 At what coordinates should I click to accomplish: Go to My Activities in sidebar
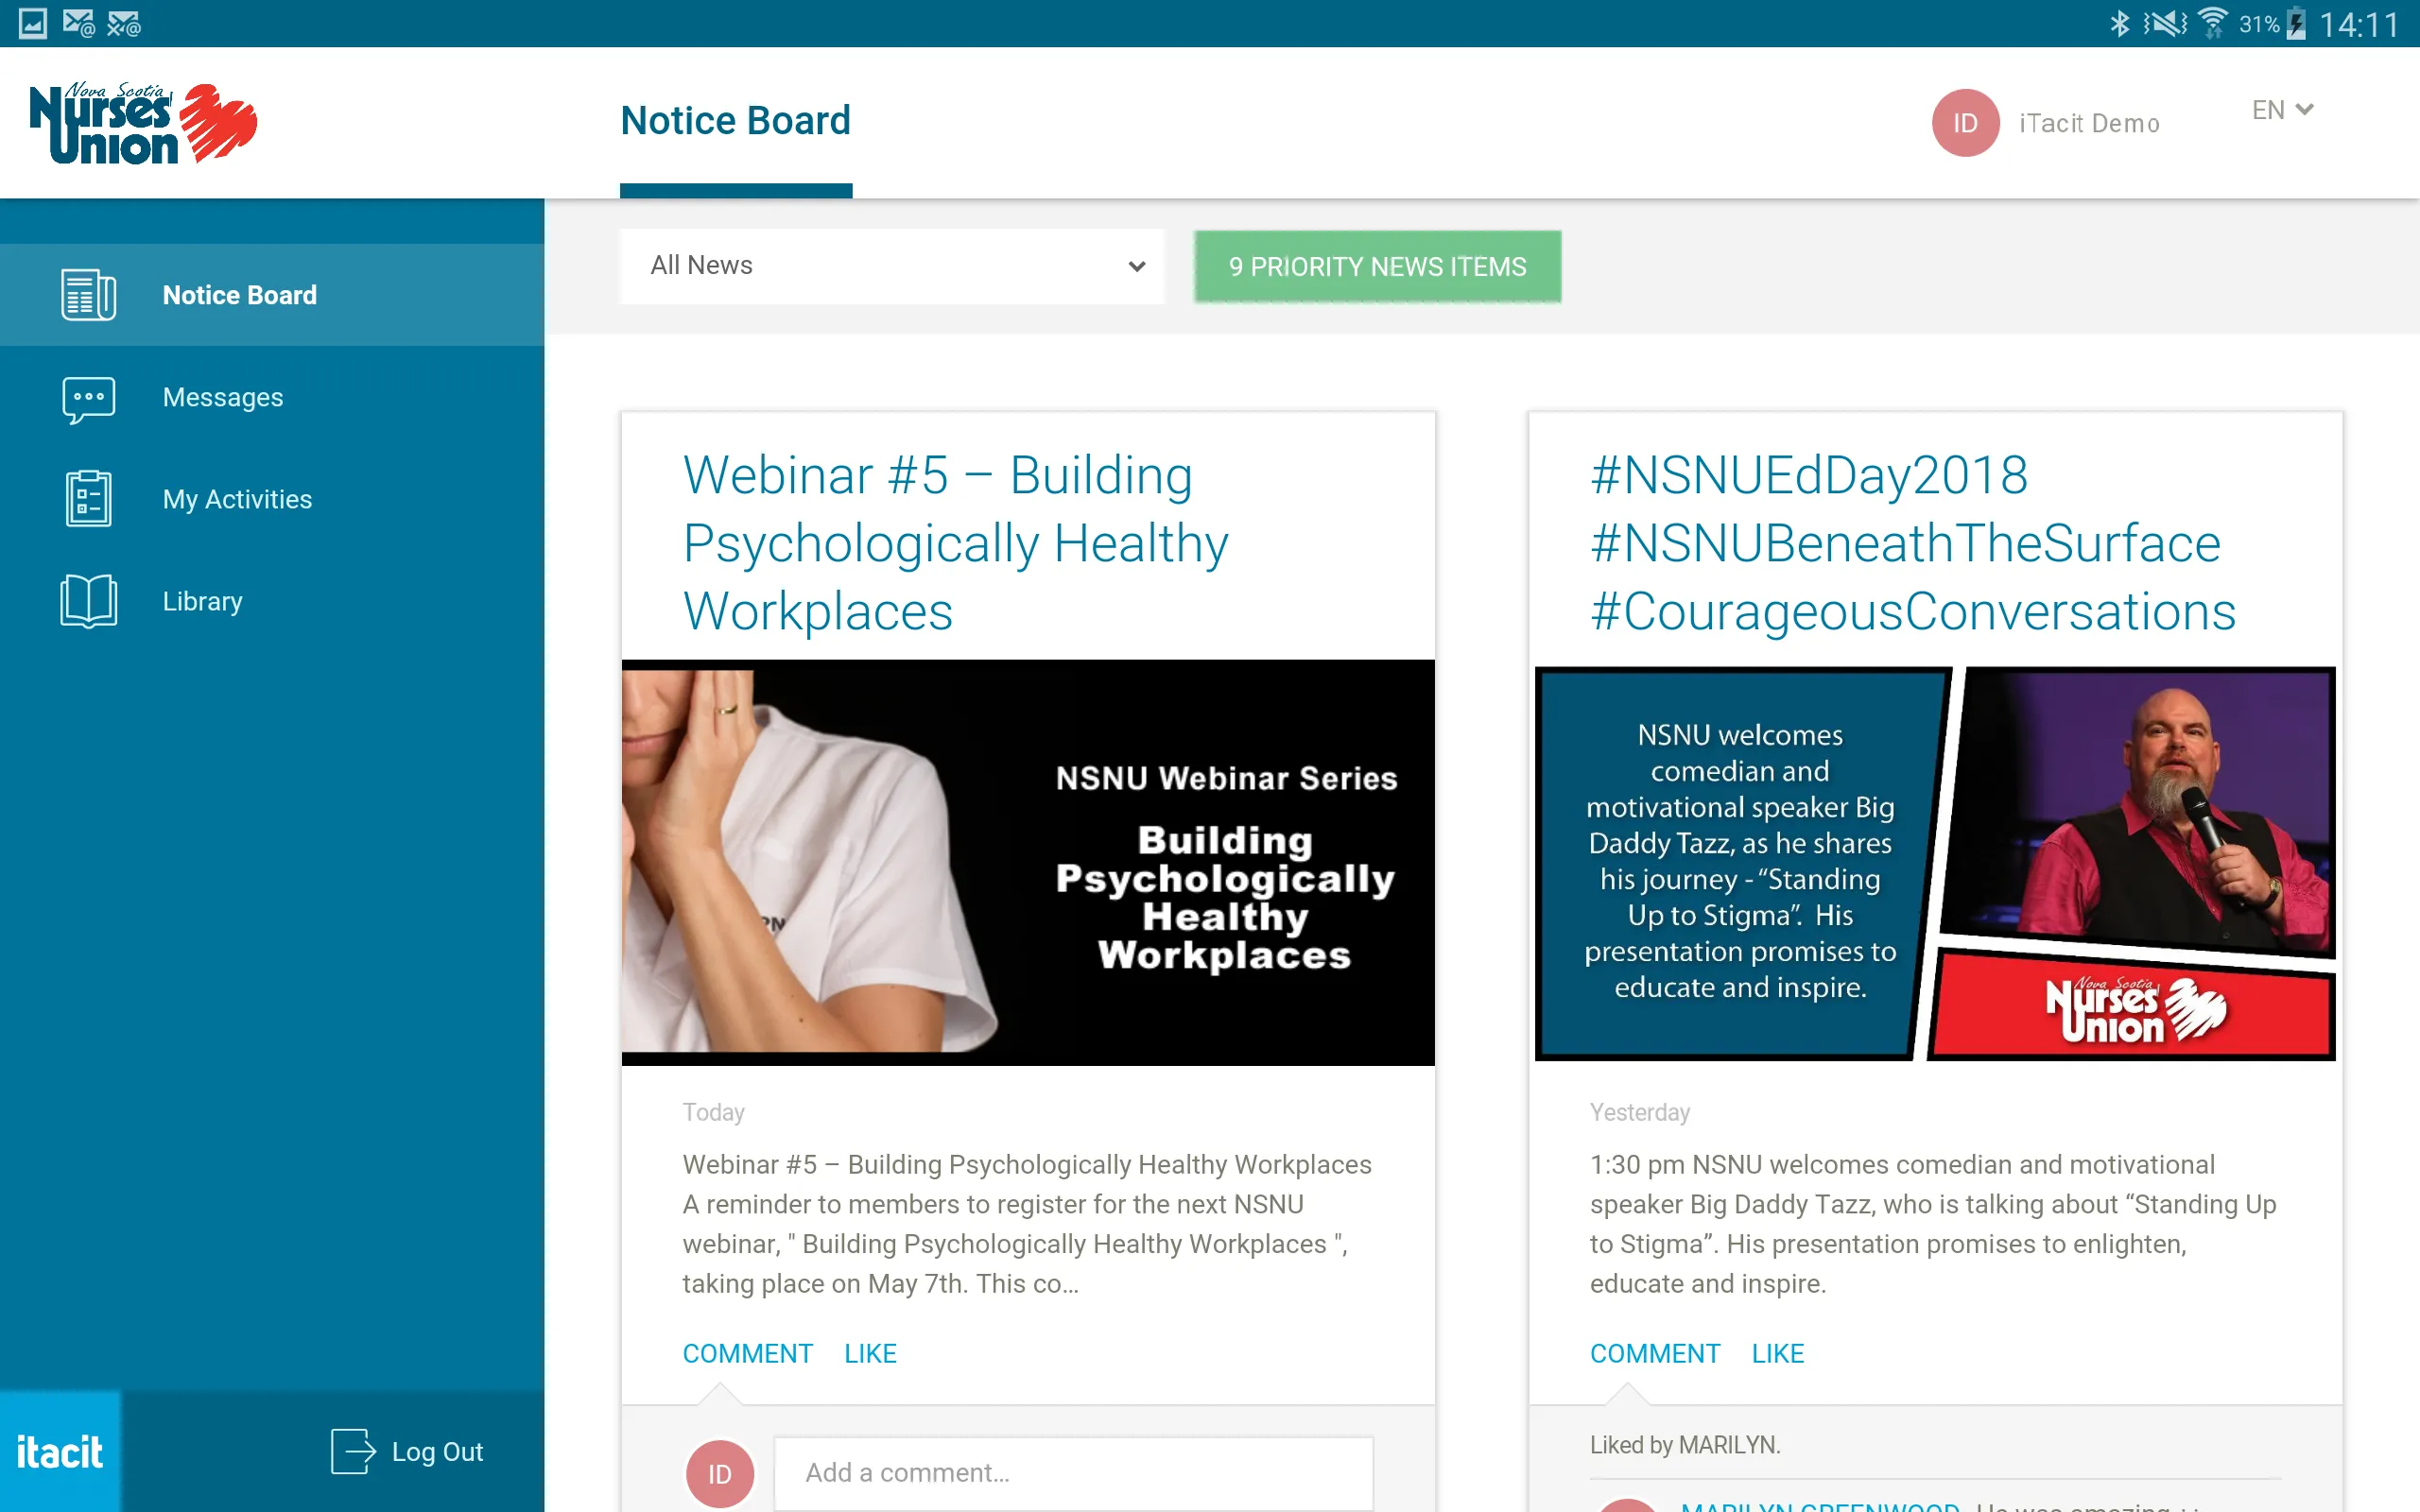click(x=272, y=499)
